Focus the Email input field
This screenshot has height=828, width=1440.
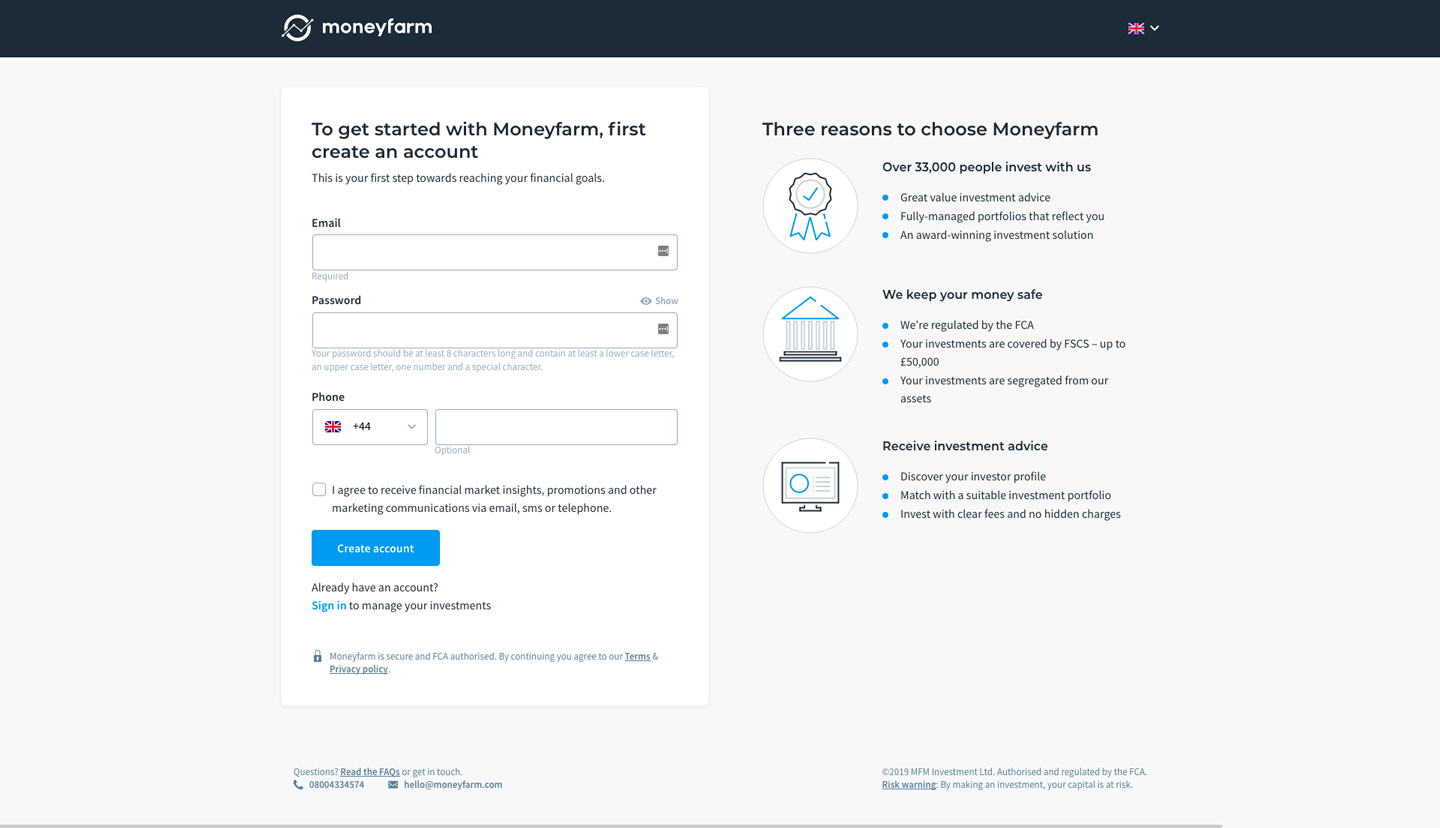pyautogui.click(x=494, y=252)
